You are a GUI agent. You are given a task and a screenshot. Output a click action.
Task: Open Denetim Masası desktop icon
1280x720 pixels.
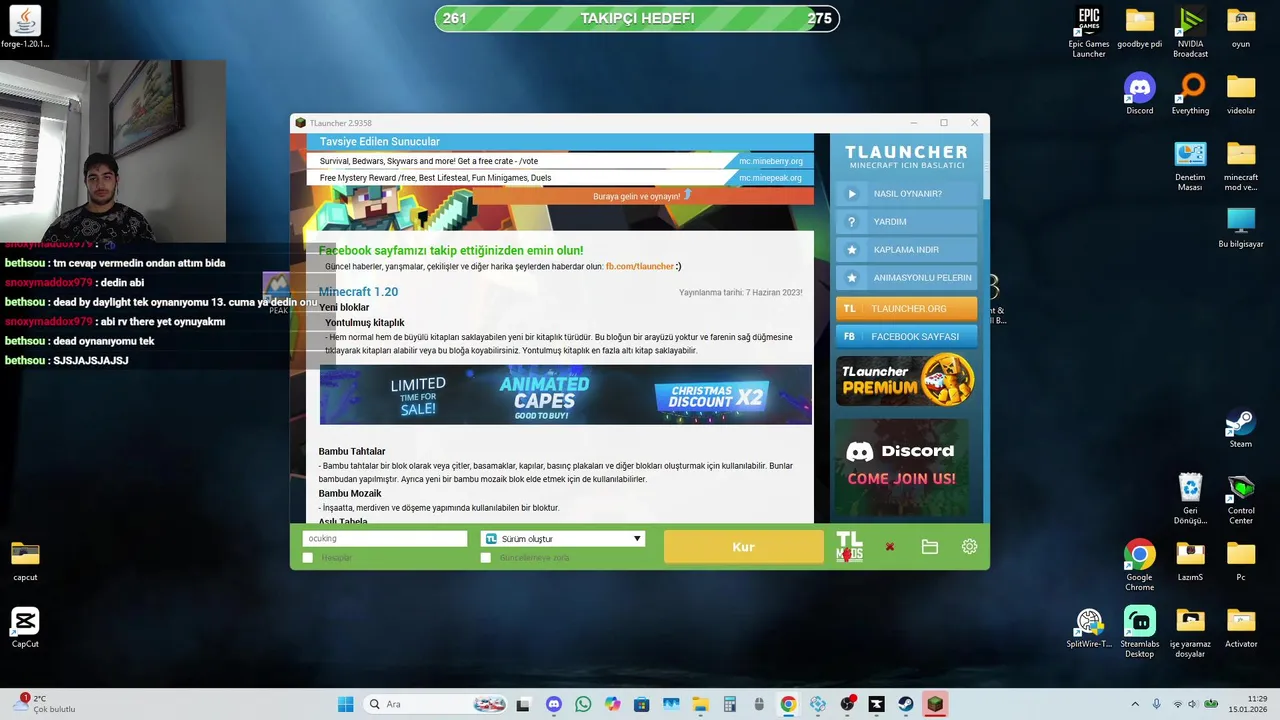click(1190, 166)
